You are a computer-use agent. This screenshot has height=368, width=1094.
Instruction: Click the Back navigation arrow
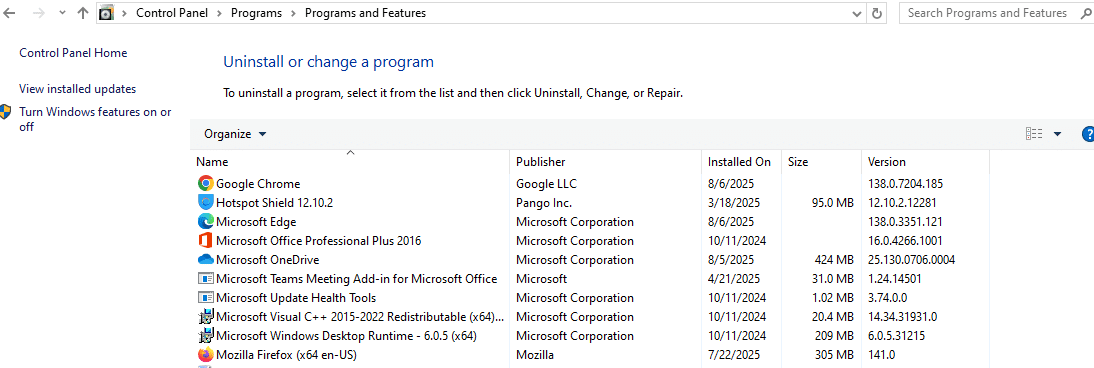click(10, 13)
